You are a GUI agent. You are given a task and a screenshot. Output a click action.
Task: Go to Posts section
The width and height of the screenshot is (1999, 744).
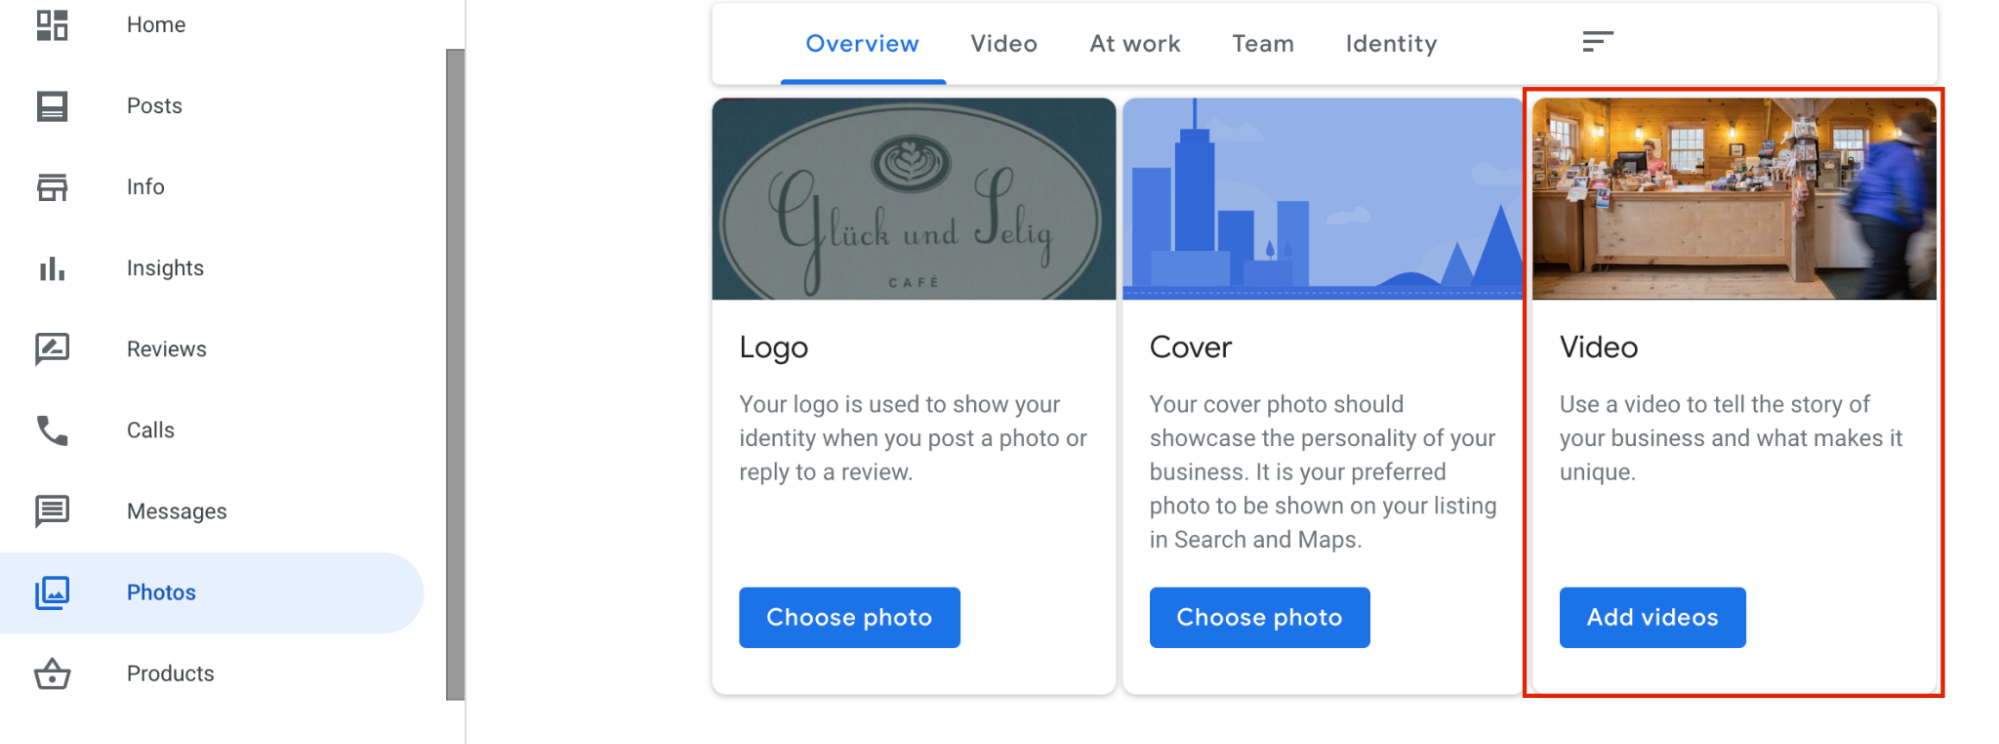click(154, 106)
